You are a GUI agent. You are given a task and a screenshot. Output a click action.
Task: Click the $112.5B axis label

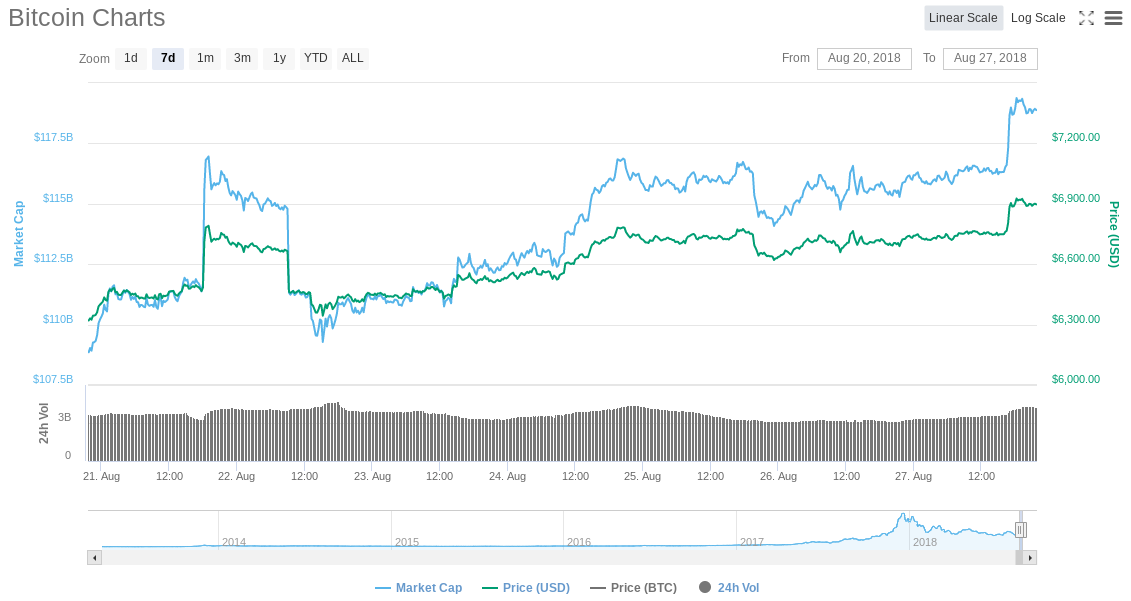pyautogui.click(x=53, y=258)
